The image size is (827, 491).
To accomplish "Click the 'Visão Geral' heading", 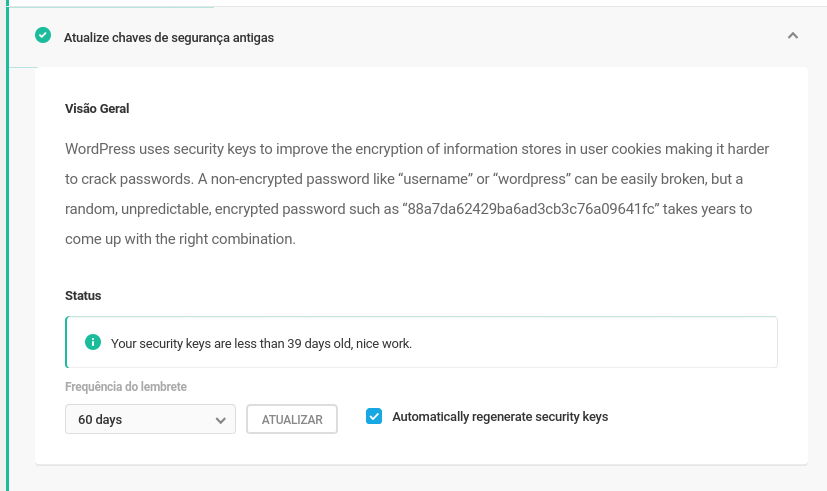I will tap(97, 109).
